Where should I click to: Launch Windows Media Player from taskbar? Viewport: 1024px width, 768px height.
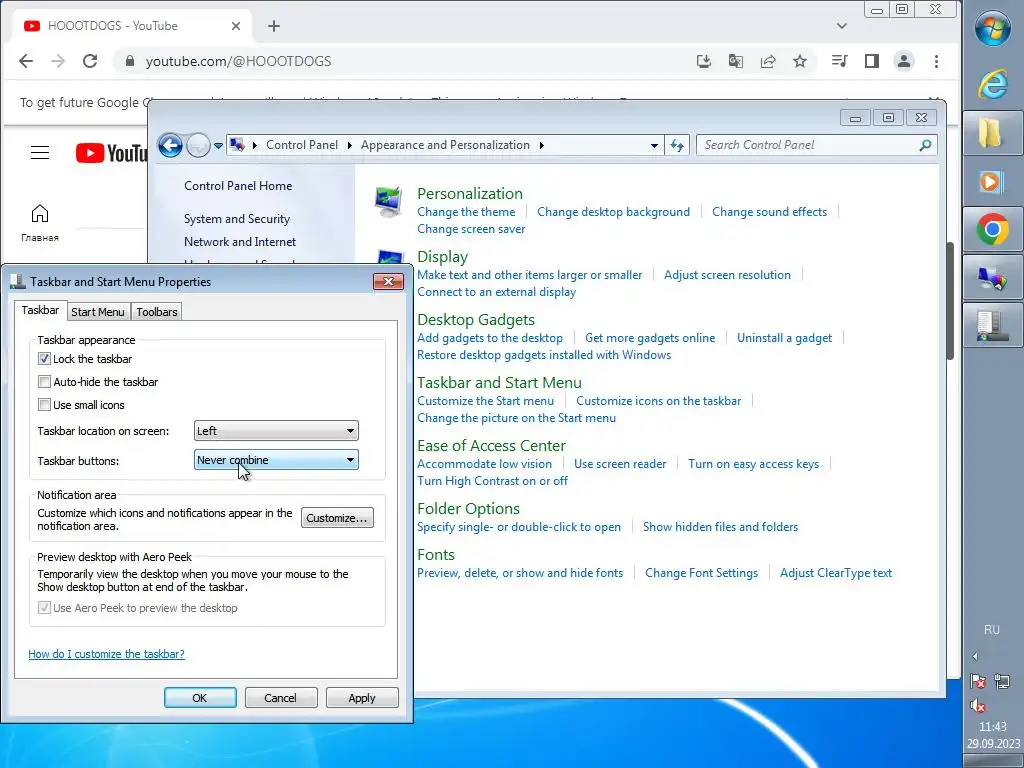tap(993, 181)
